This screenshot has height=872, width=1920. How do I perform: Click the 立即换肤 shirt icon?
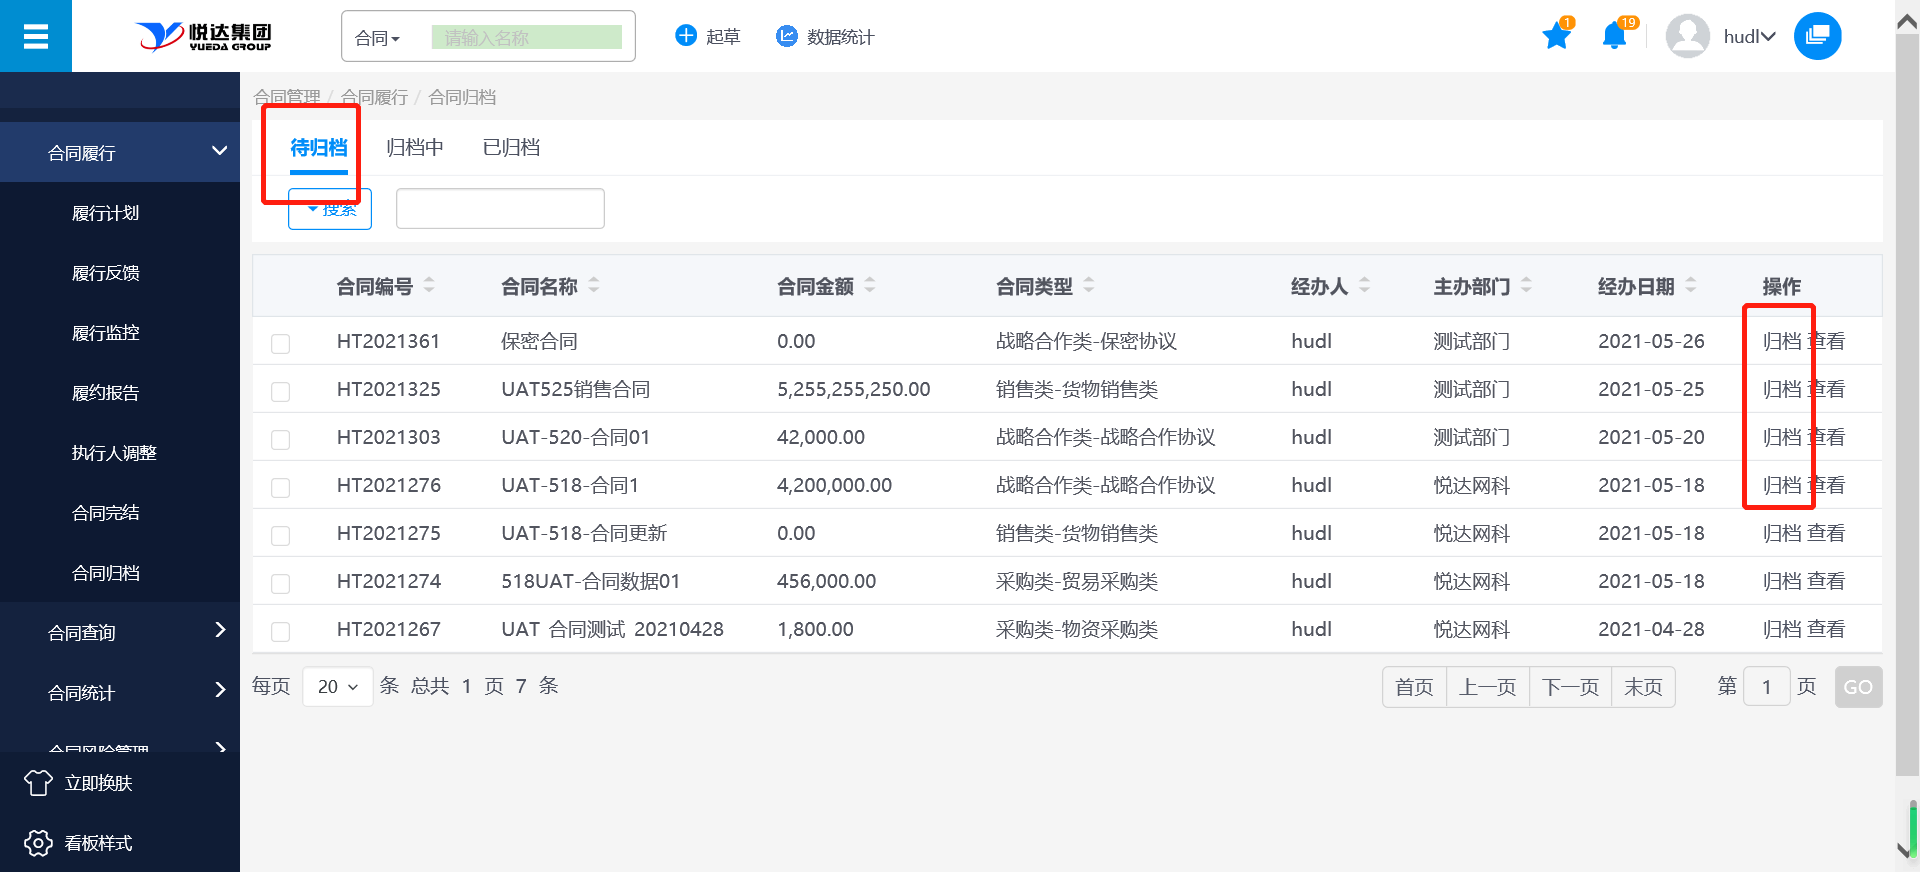point(38,783)
